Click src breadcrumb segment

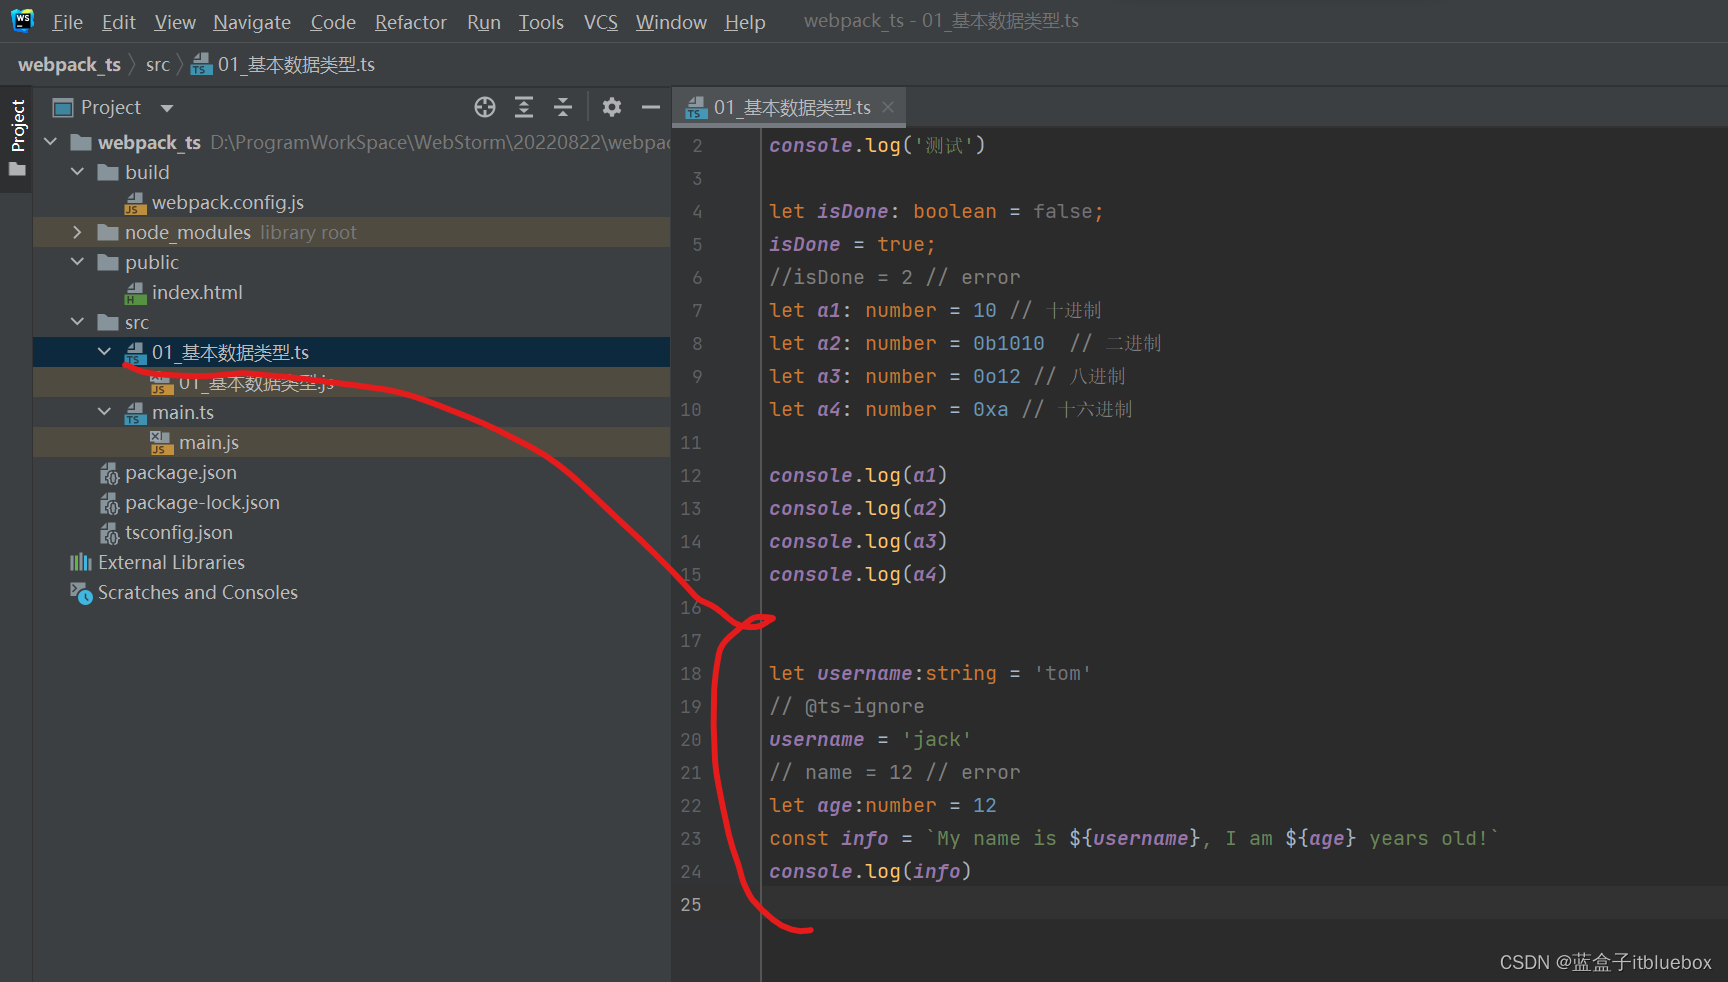[x=158, y=64]
